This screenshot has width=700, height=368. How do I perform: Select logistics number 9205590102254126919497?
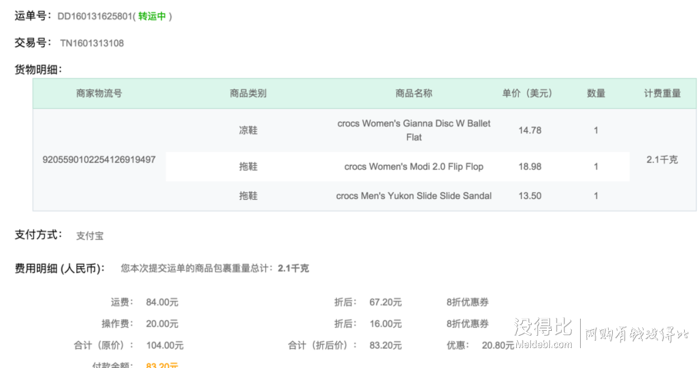point(99,160)
